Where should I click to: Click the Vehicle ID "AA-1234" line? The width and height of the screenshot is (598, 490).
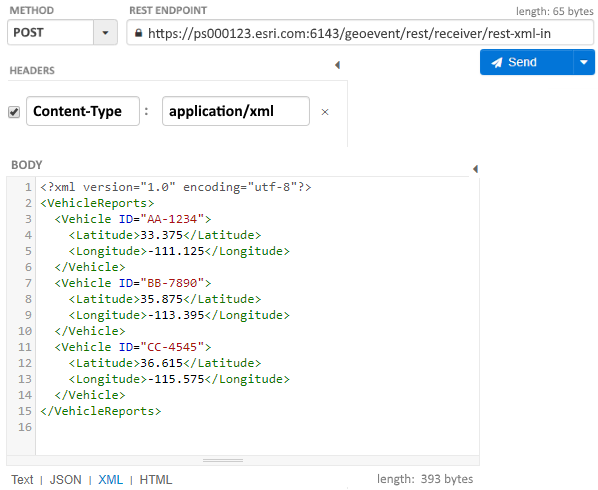pyautogui.click(x=133, y=219)
